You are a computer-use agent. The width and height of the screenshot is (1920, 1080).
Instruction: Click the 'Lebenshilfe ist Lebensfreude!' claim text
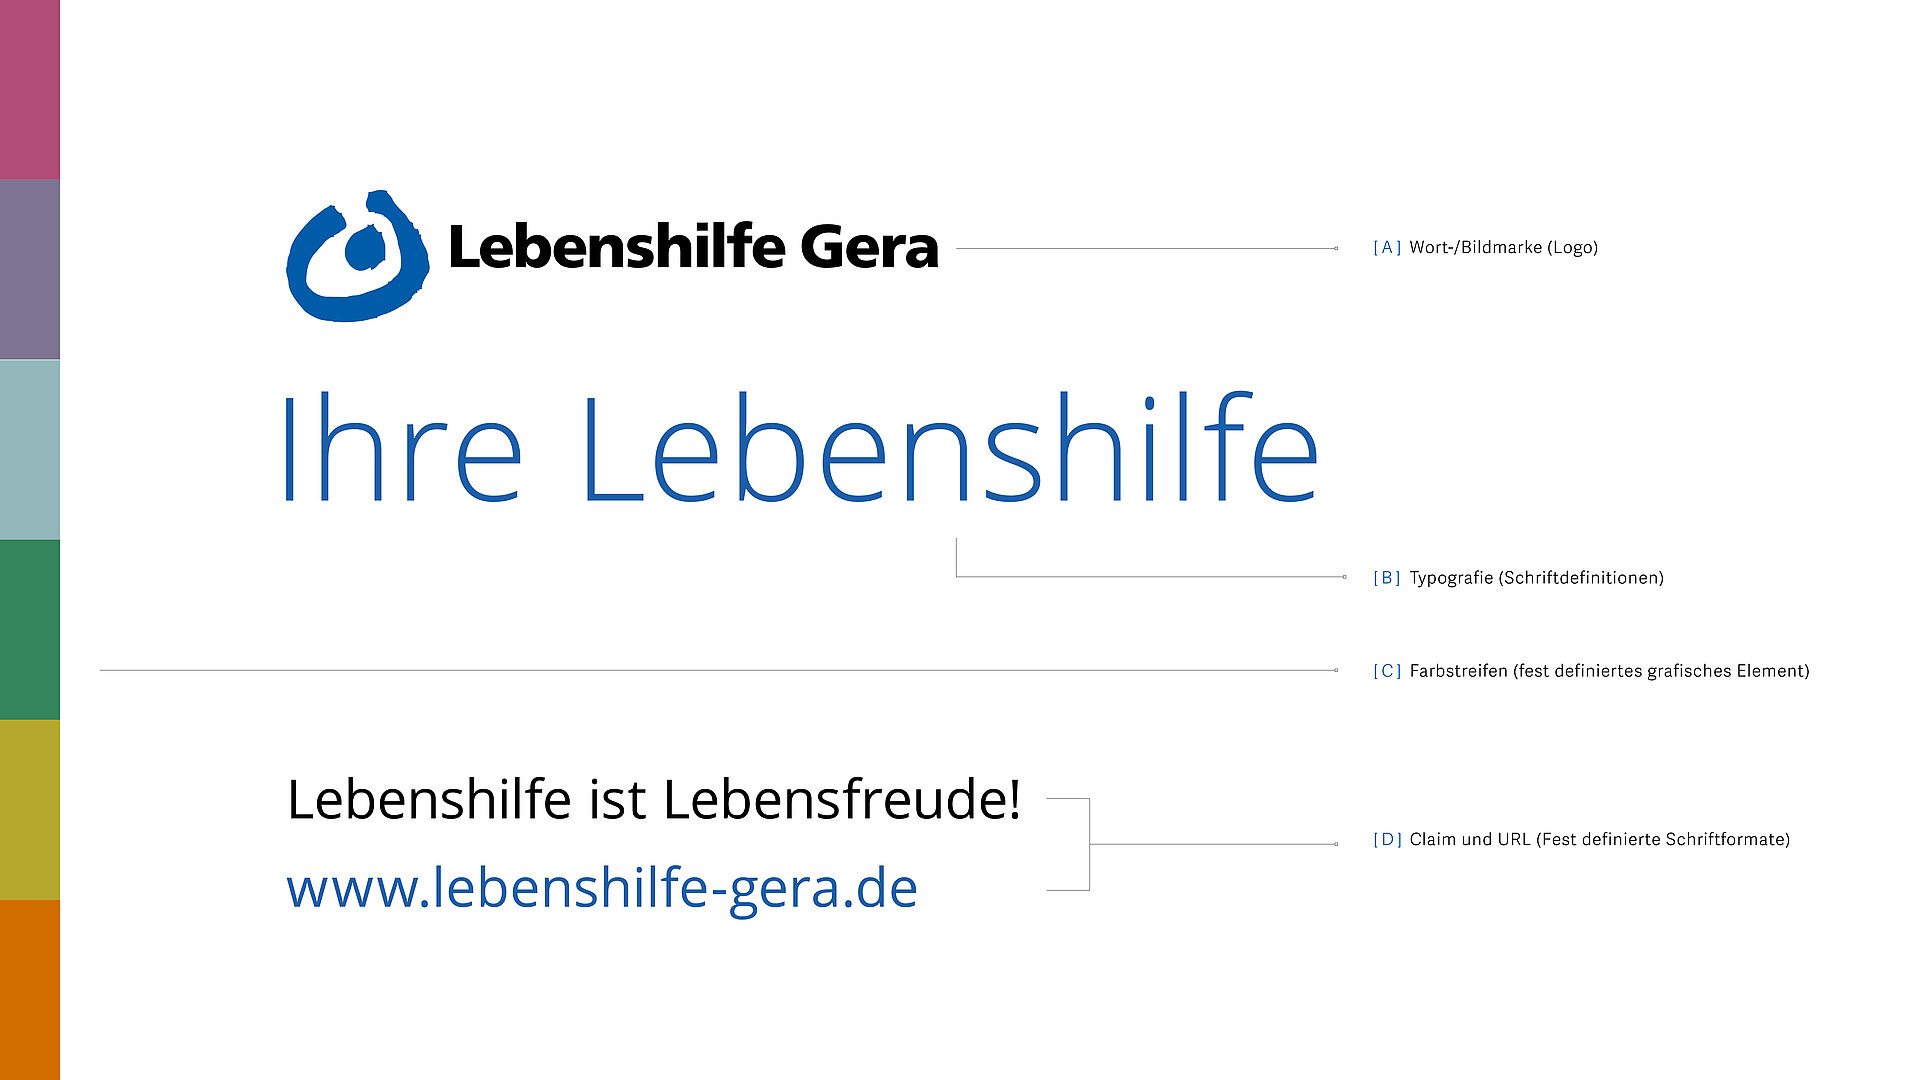654,800
